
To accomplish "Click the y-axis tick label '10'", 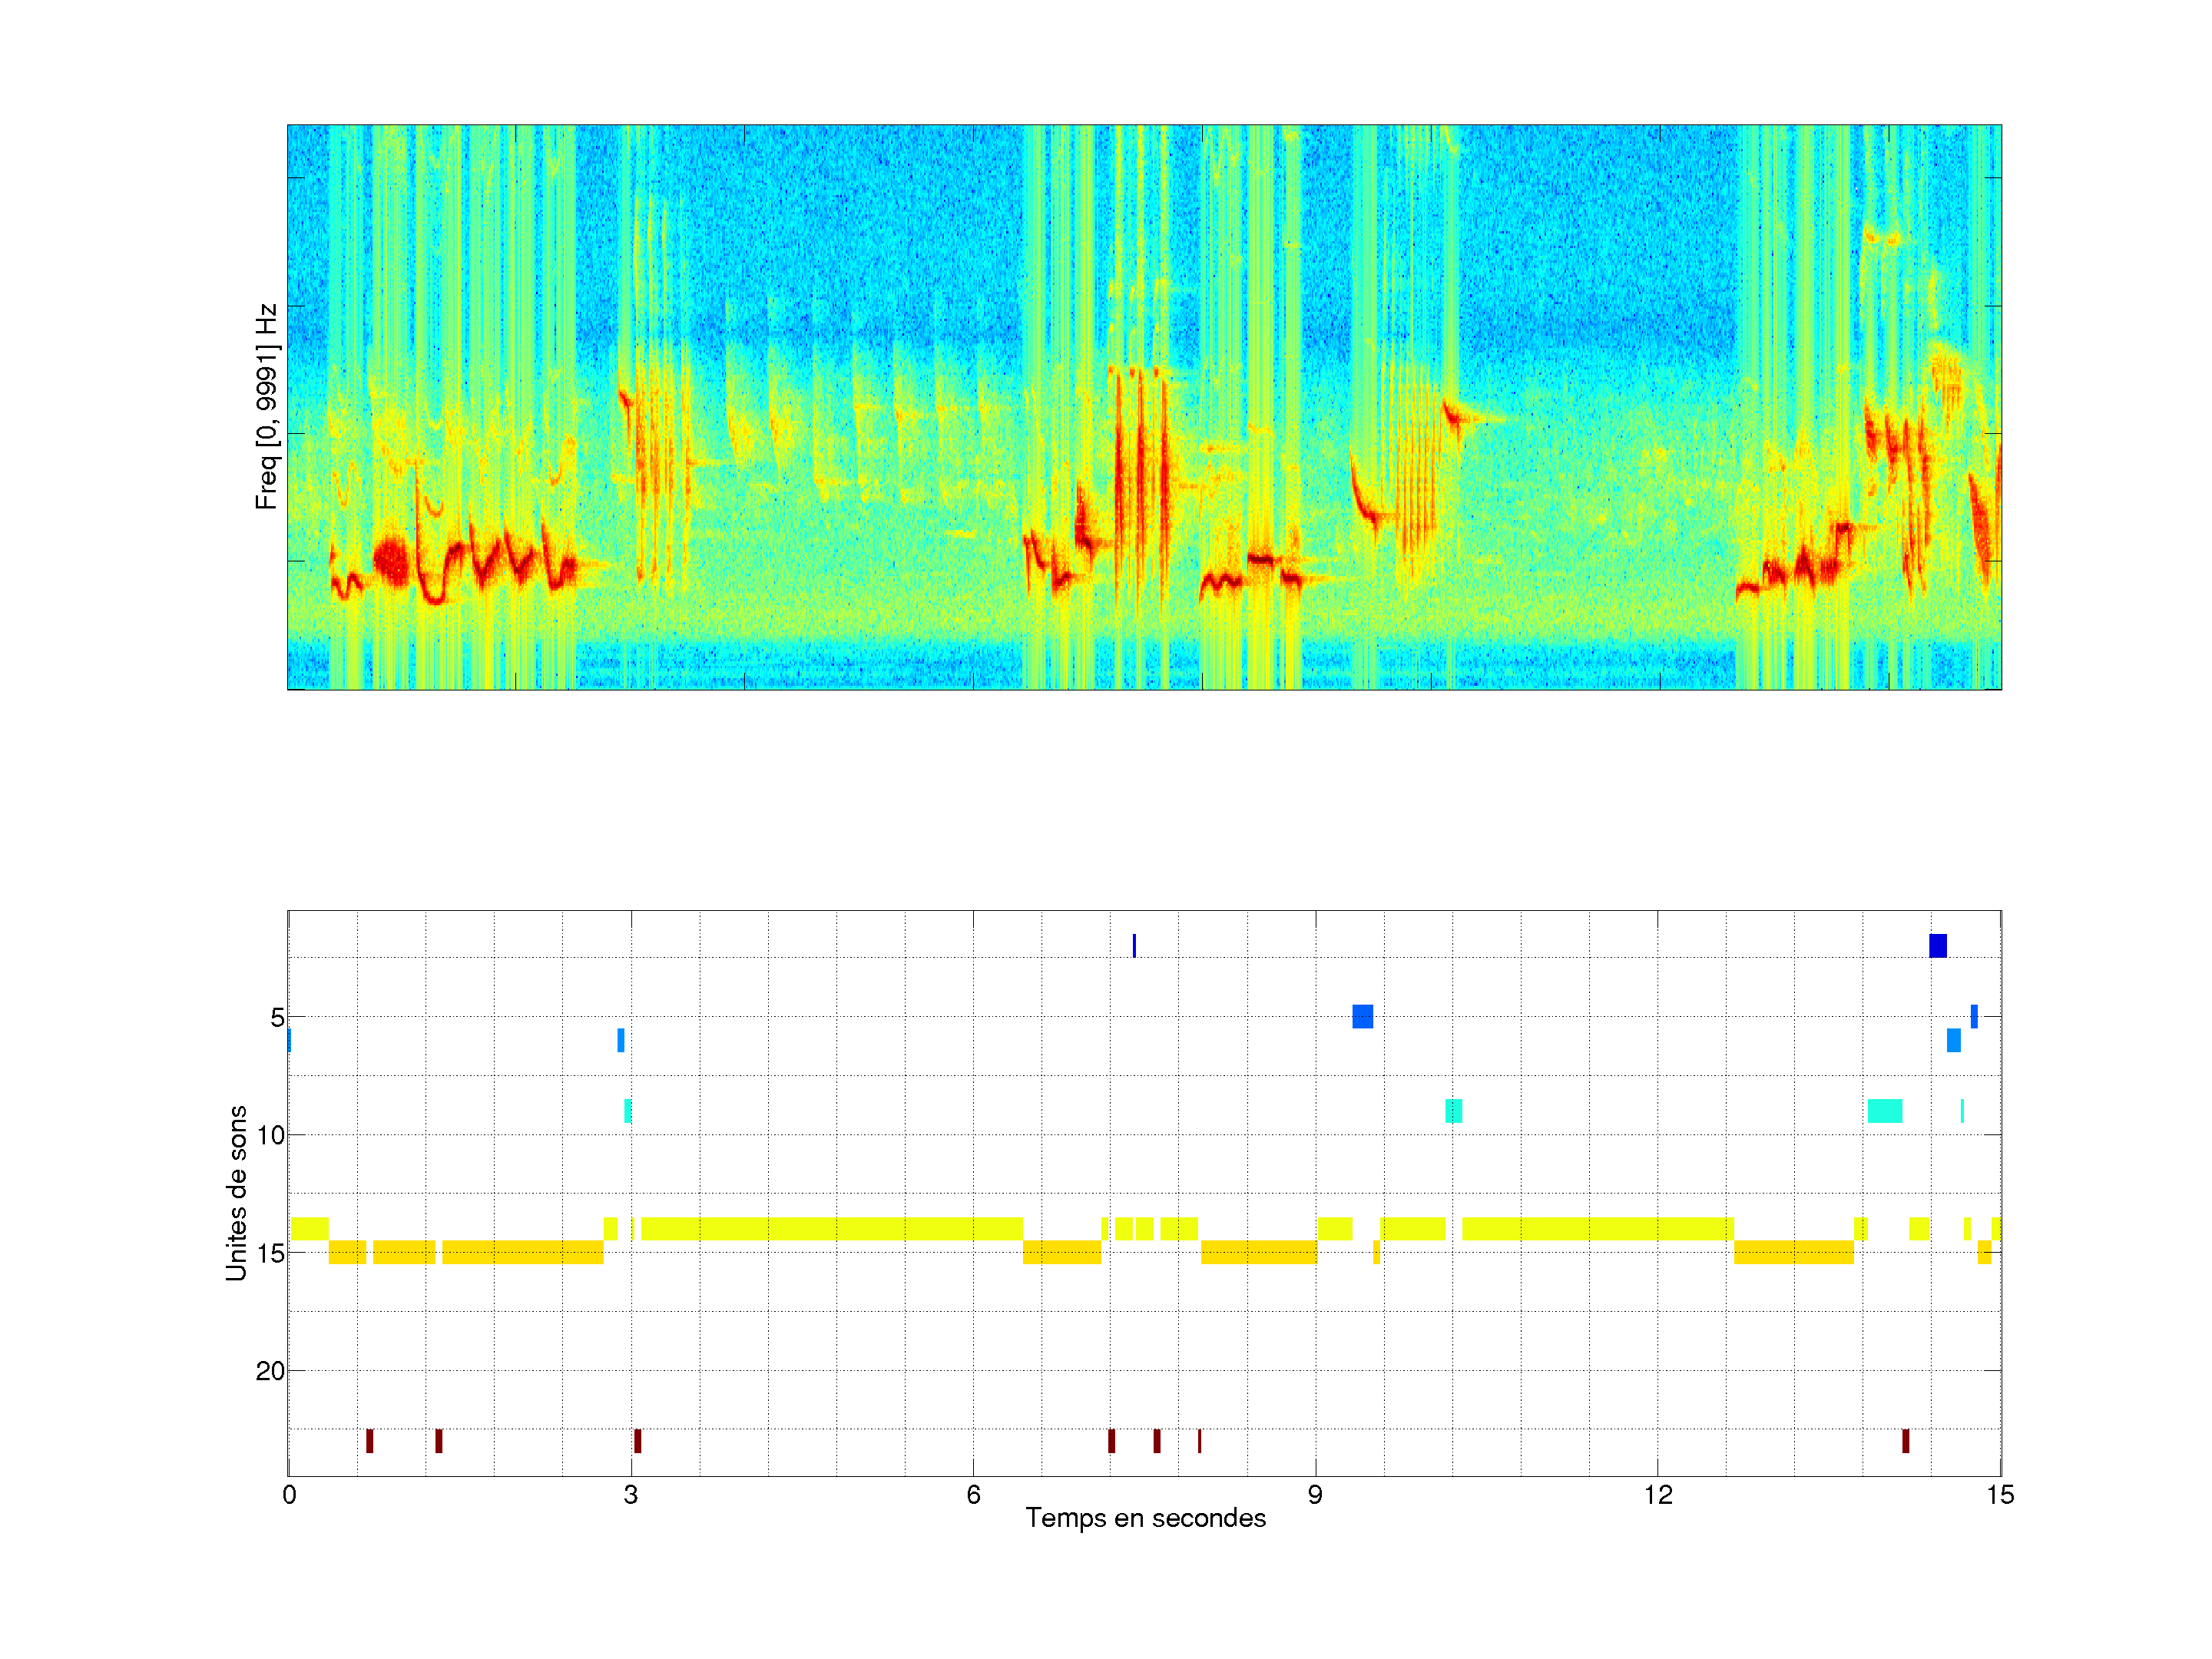I will tap(270, 1135).
